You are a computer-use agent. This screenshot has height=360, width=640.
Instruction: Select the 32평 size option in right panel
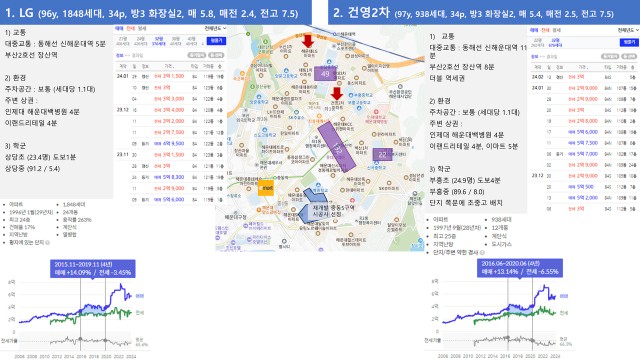[556, 43]
